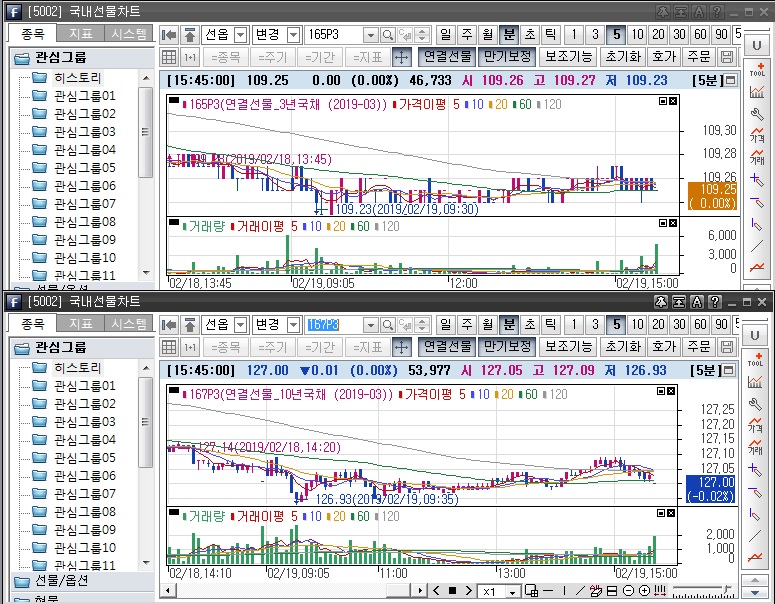Switch to the 시스템 tab in bottom panel
The image size is (775, 604).
130,324
